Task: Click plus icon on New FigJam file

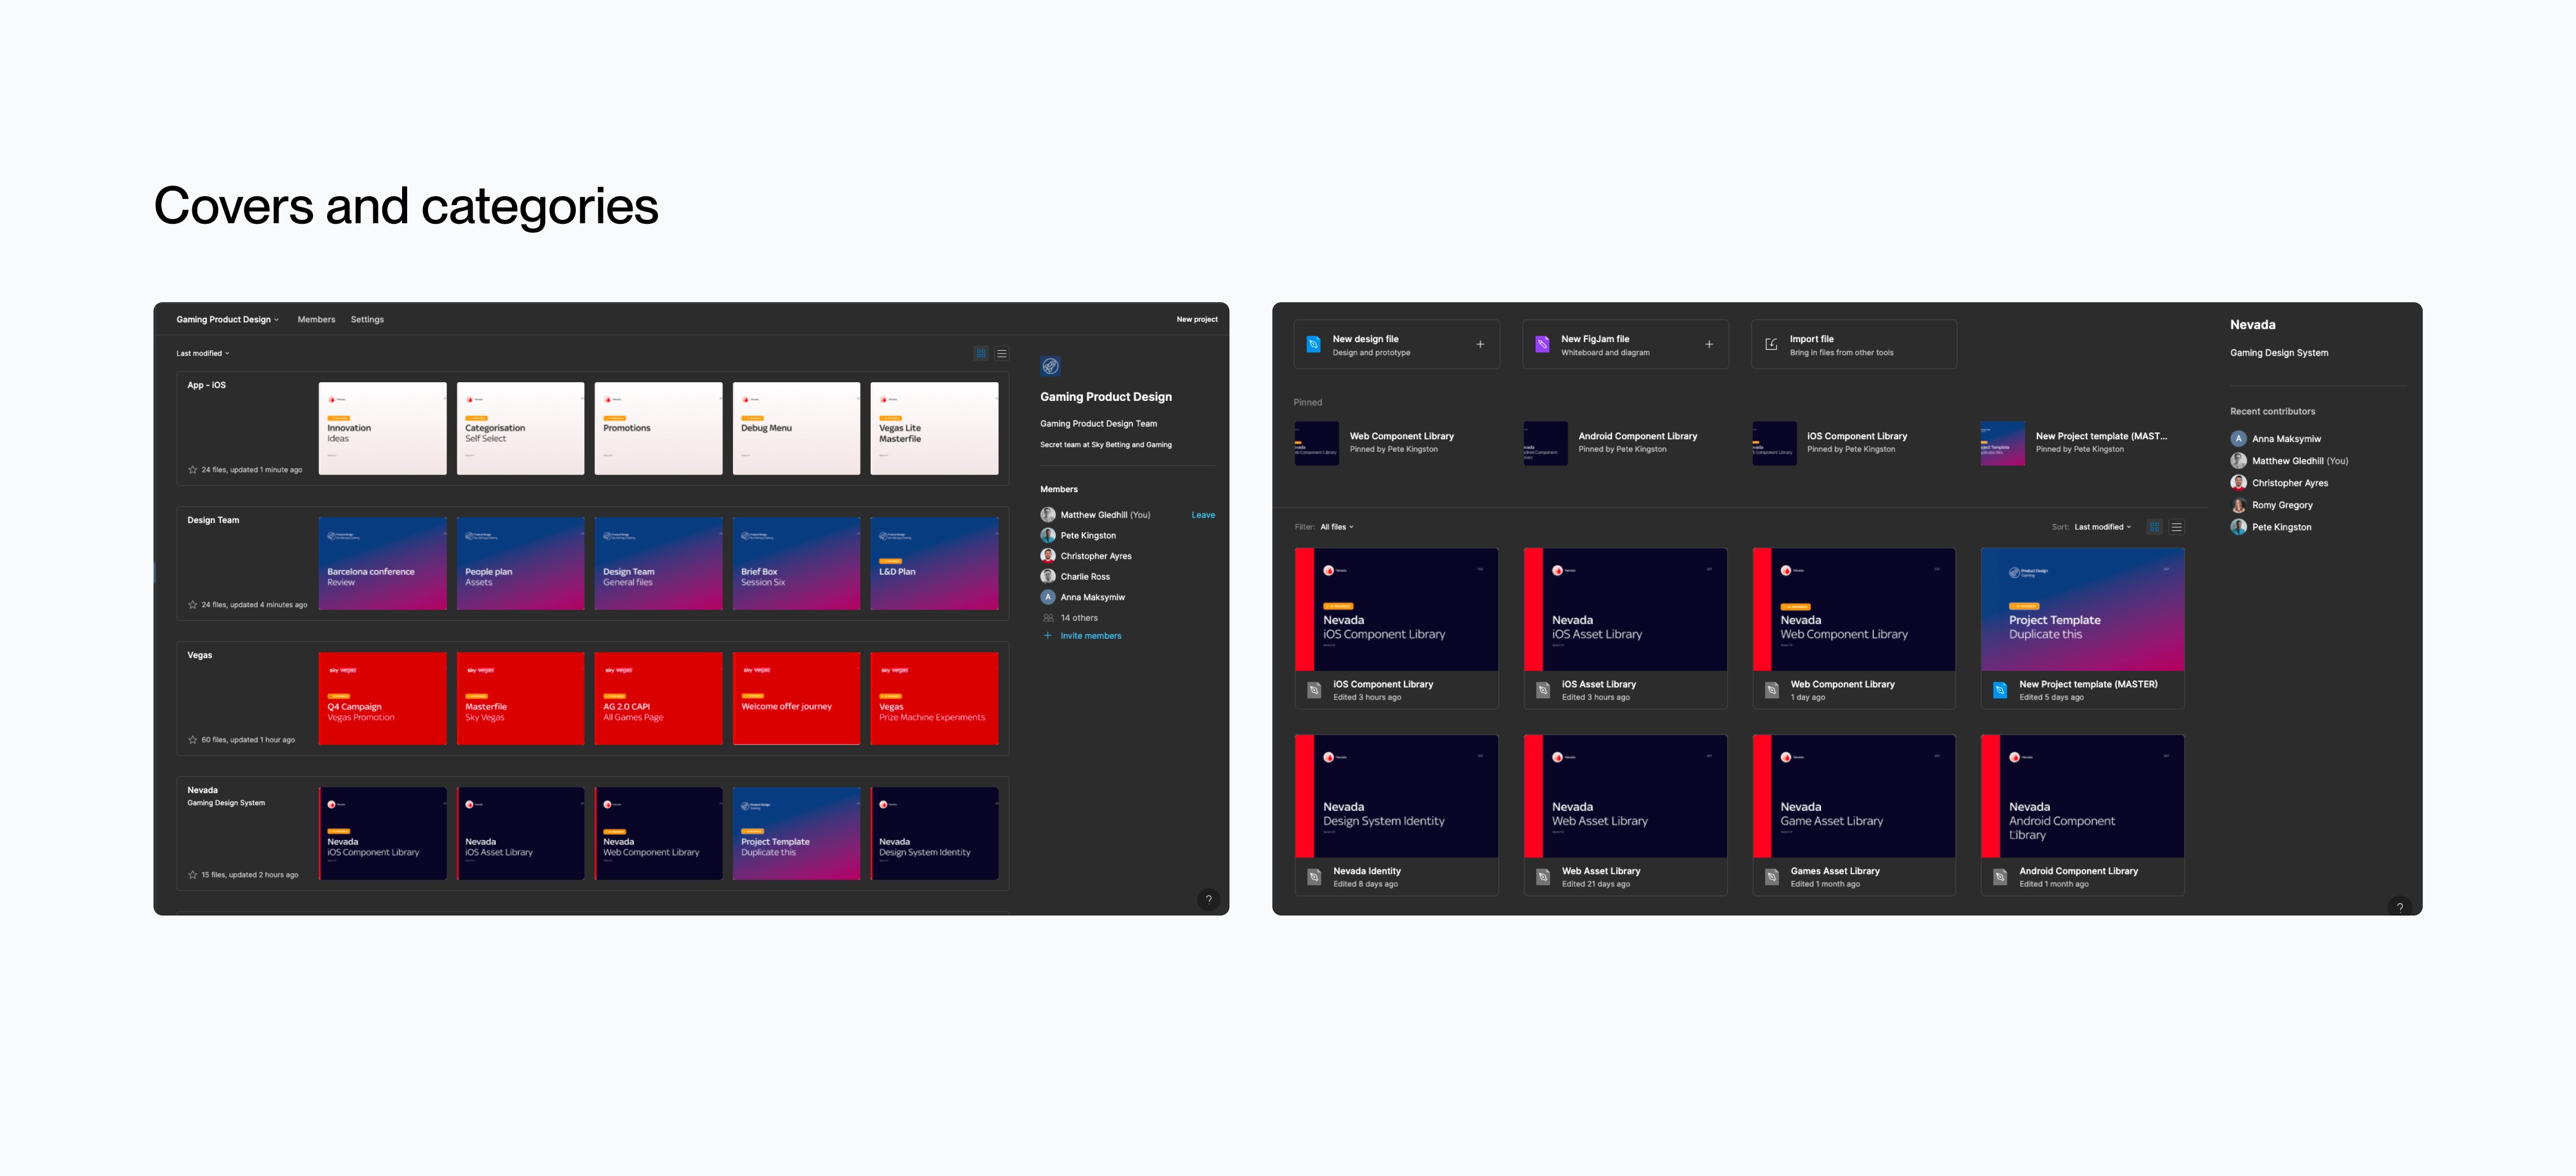Action: click(x=1709, y=344)
